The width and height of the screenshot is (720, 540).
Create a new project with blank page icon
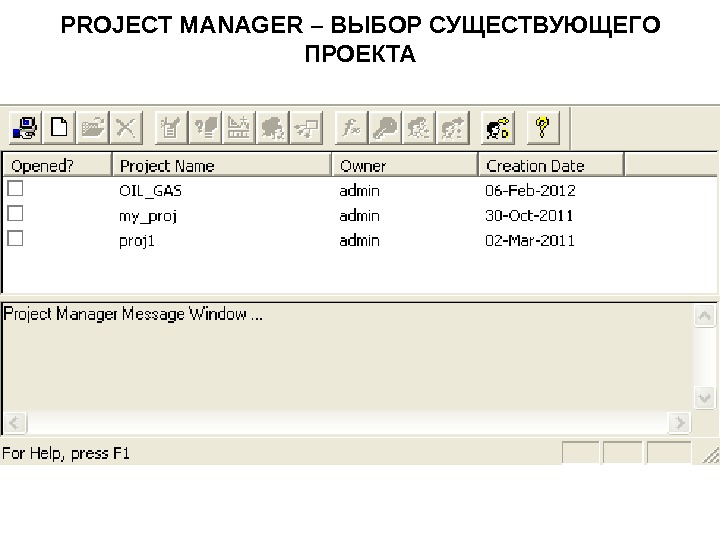coord(59,127)
